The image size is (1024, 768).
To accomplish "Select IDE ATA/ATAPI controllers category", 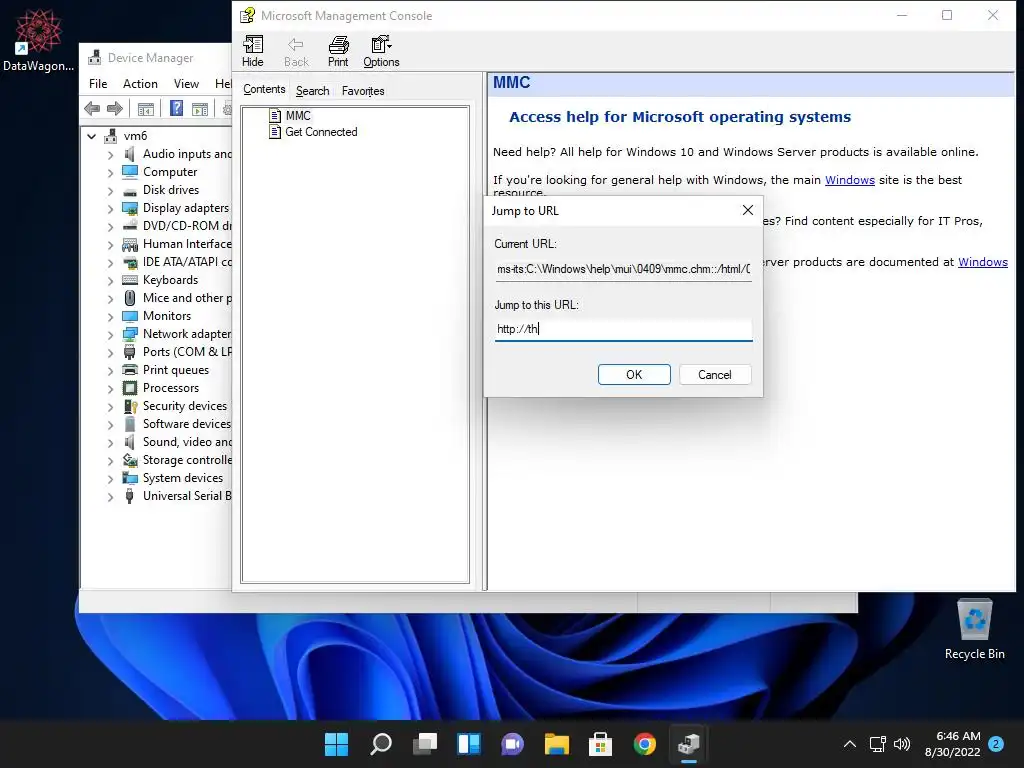I will click(x=187, y=262).
